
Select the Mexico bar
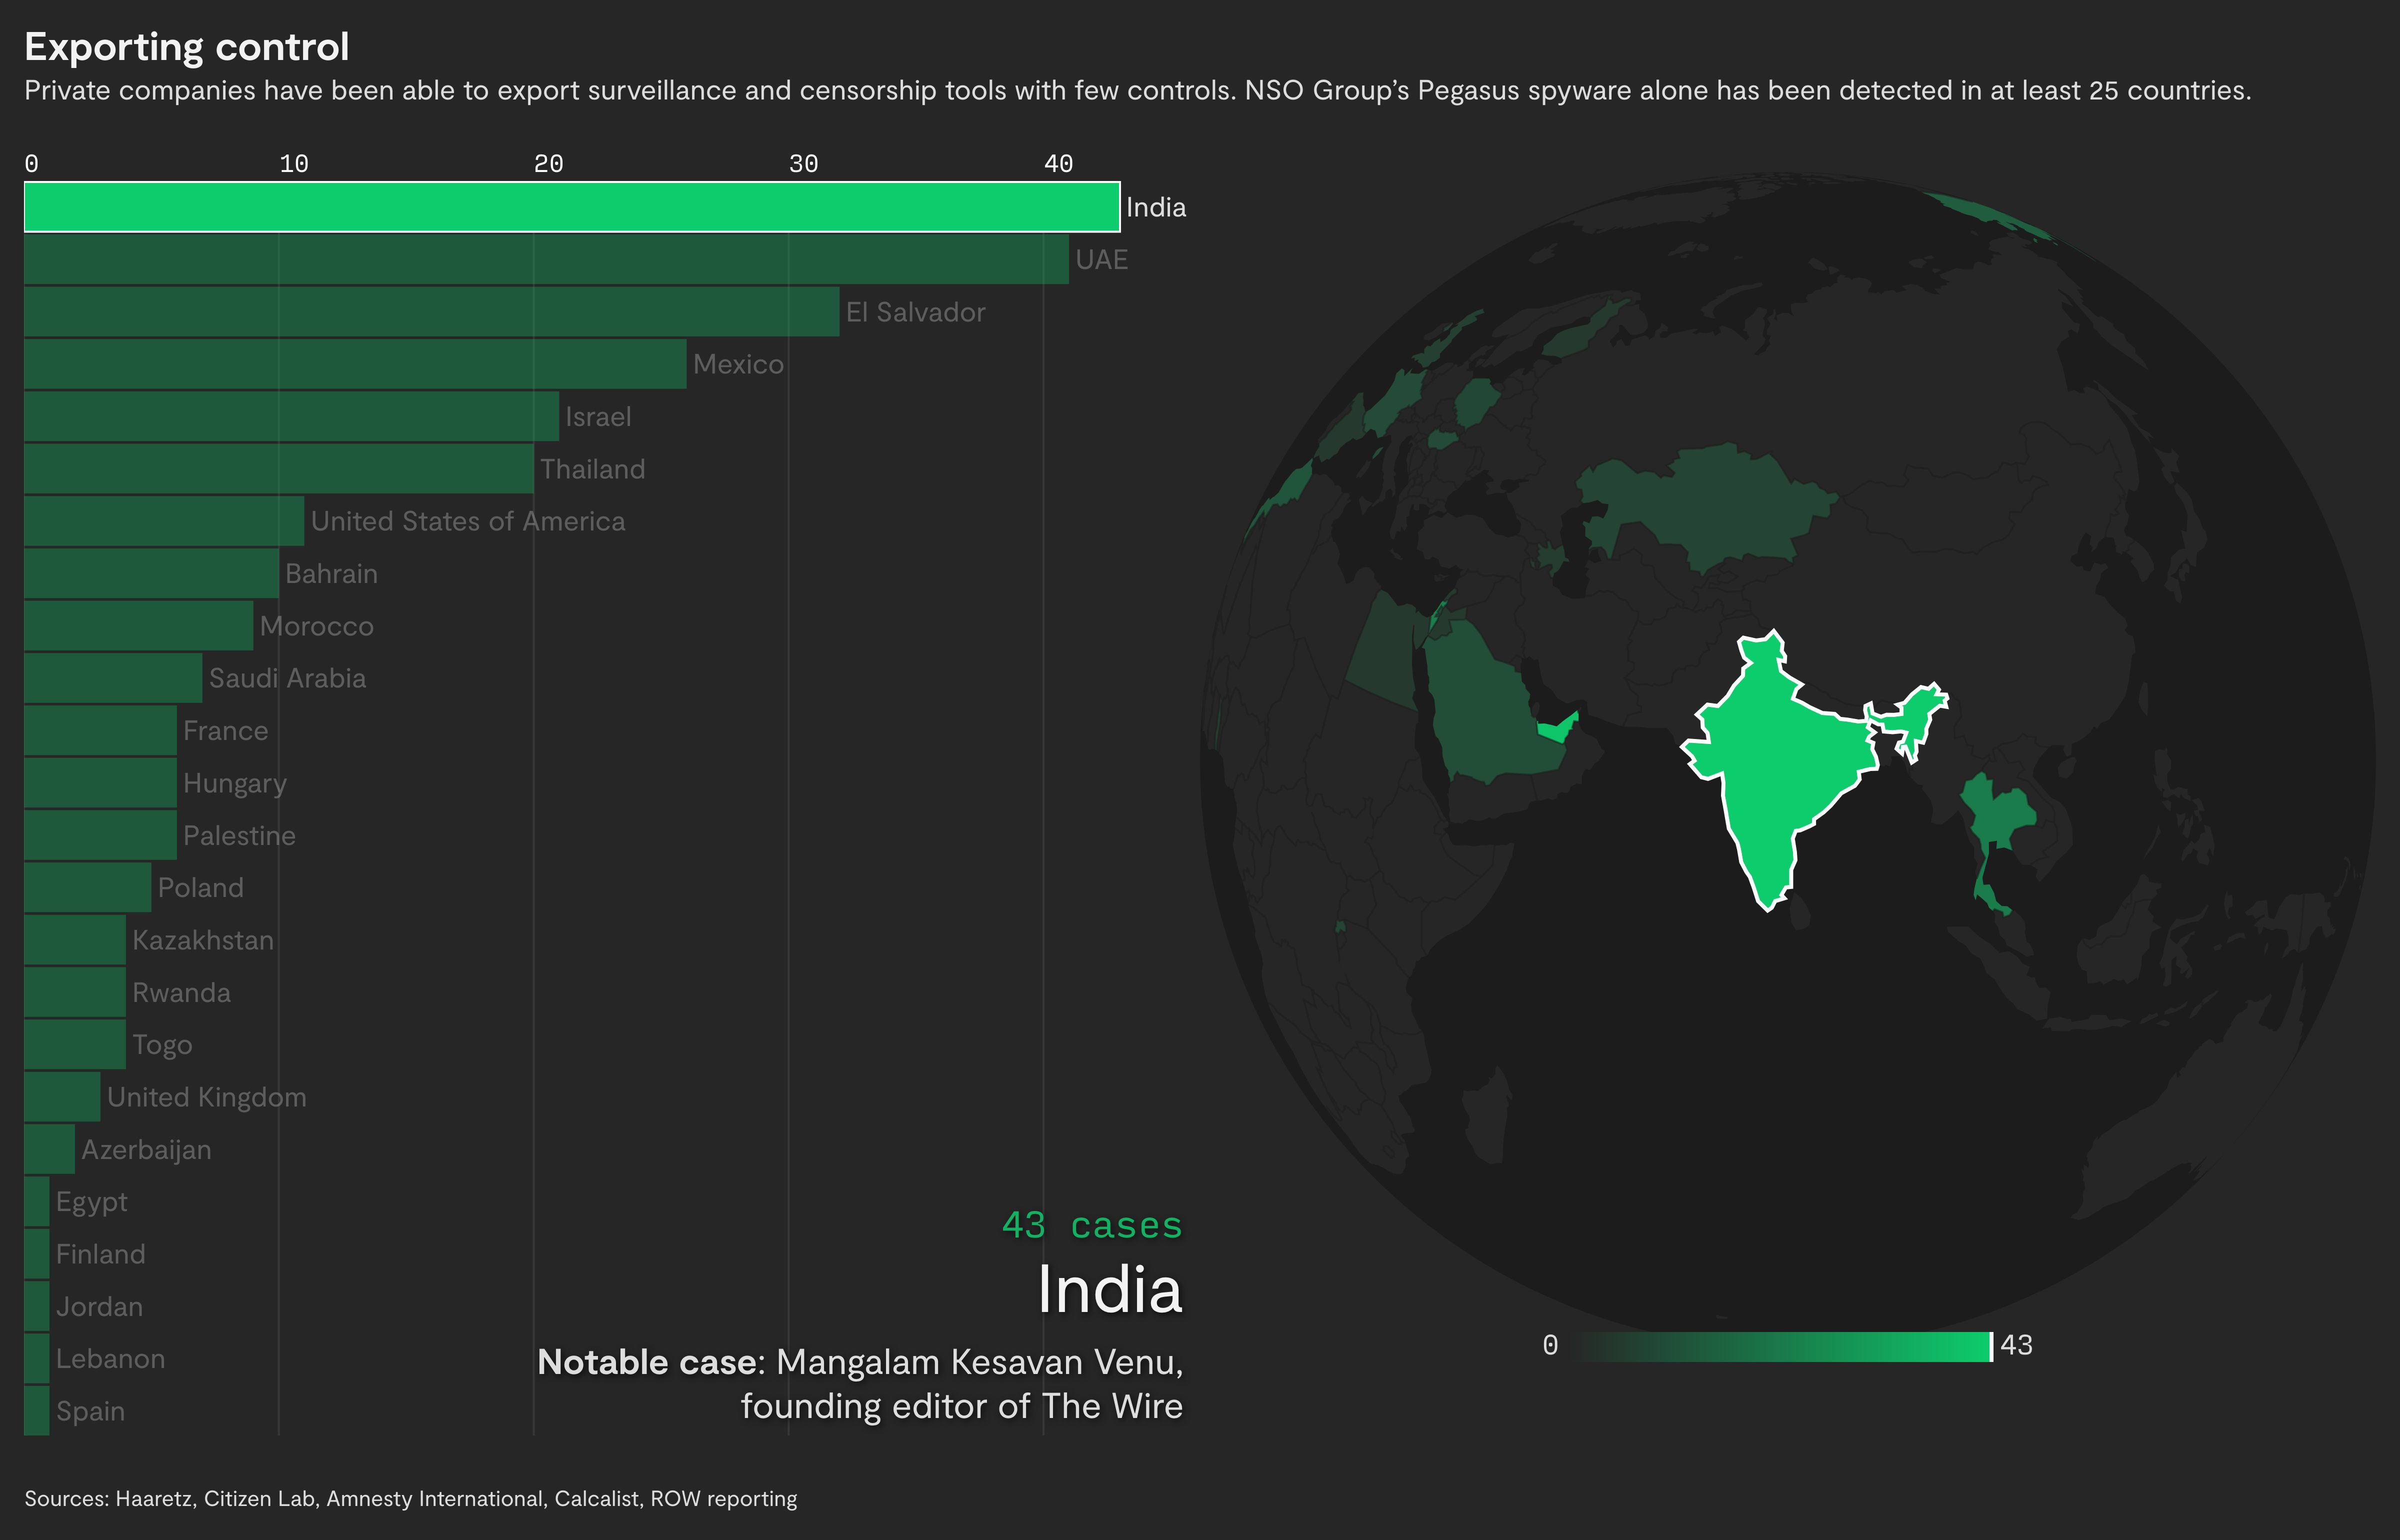[355, 364]
